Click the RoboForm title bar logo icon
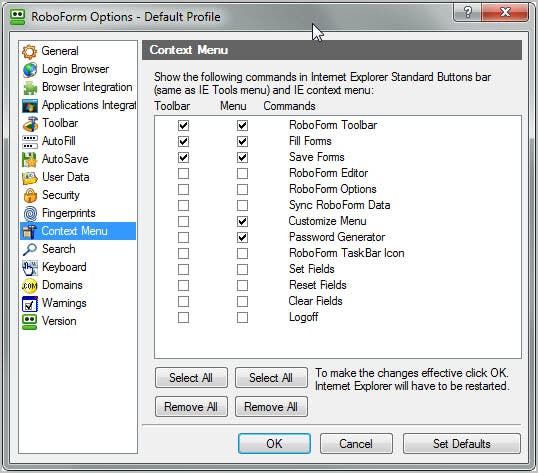 pos(17,17)
